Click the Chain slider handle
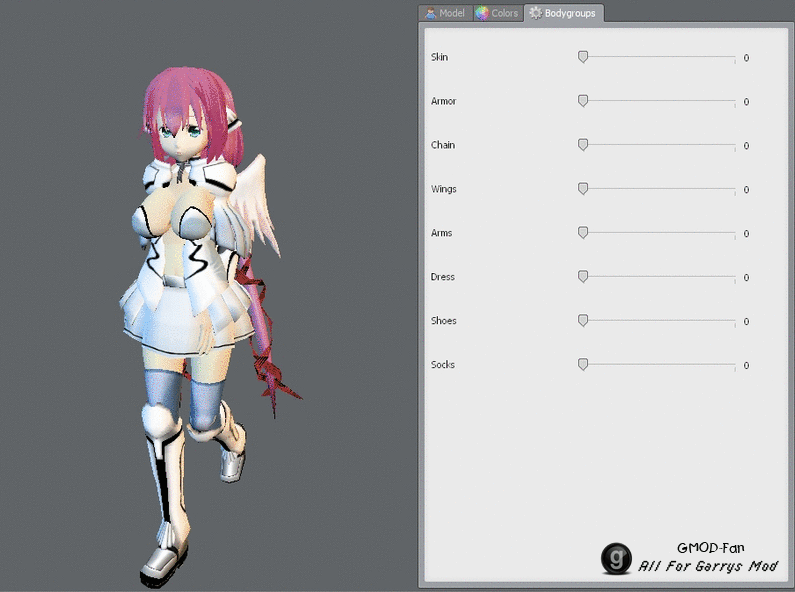The width and height of the screenshot is (795, 592). [x=583, y=144]
